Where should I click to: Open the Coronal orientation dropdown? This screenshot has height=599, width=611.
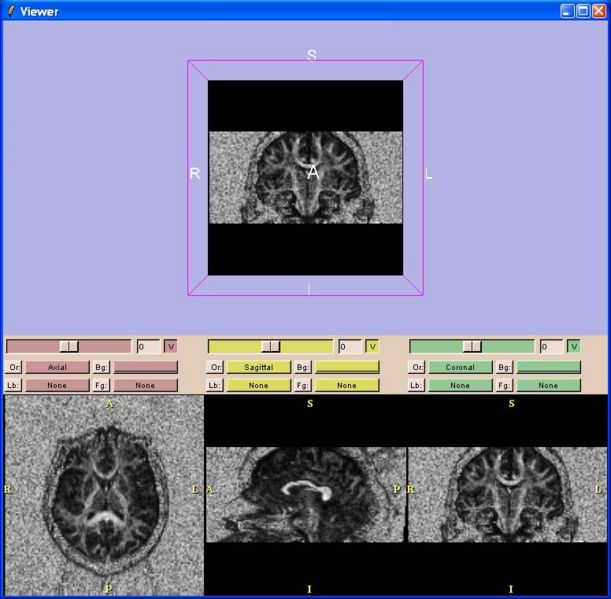point(460,367)
